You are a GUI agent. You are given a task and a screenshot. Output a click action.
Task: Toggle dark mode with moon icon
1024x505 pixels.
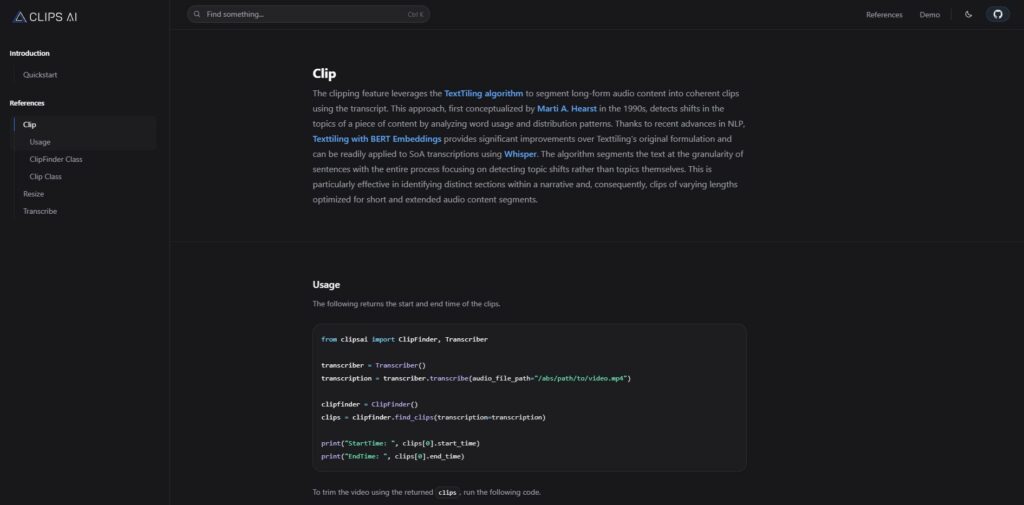click(968, 14)
